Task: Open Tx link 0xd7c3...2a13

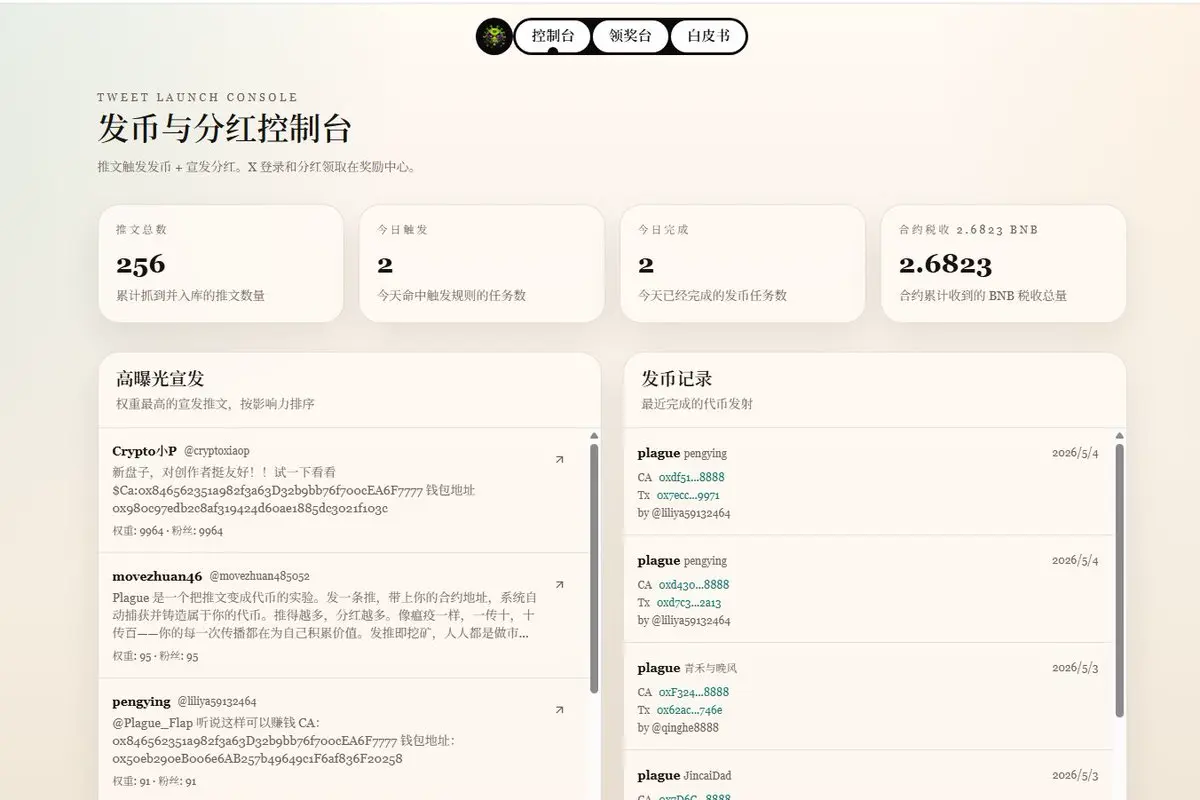Action: 689,603
